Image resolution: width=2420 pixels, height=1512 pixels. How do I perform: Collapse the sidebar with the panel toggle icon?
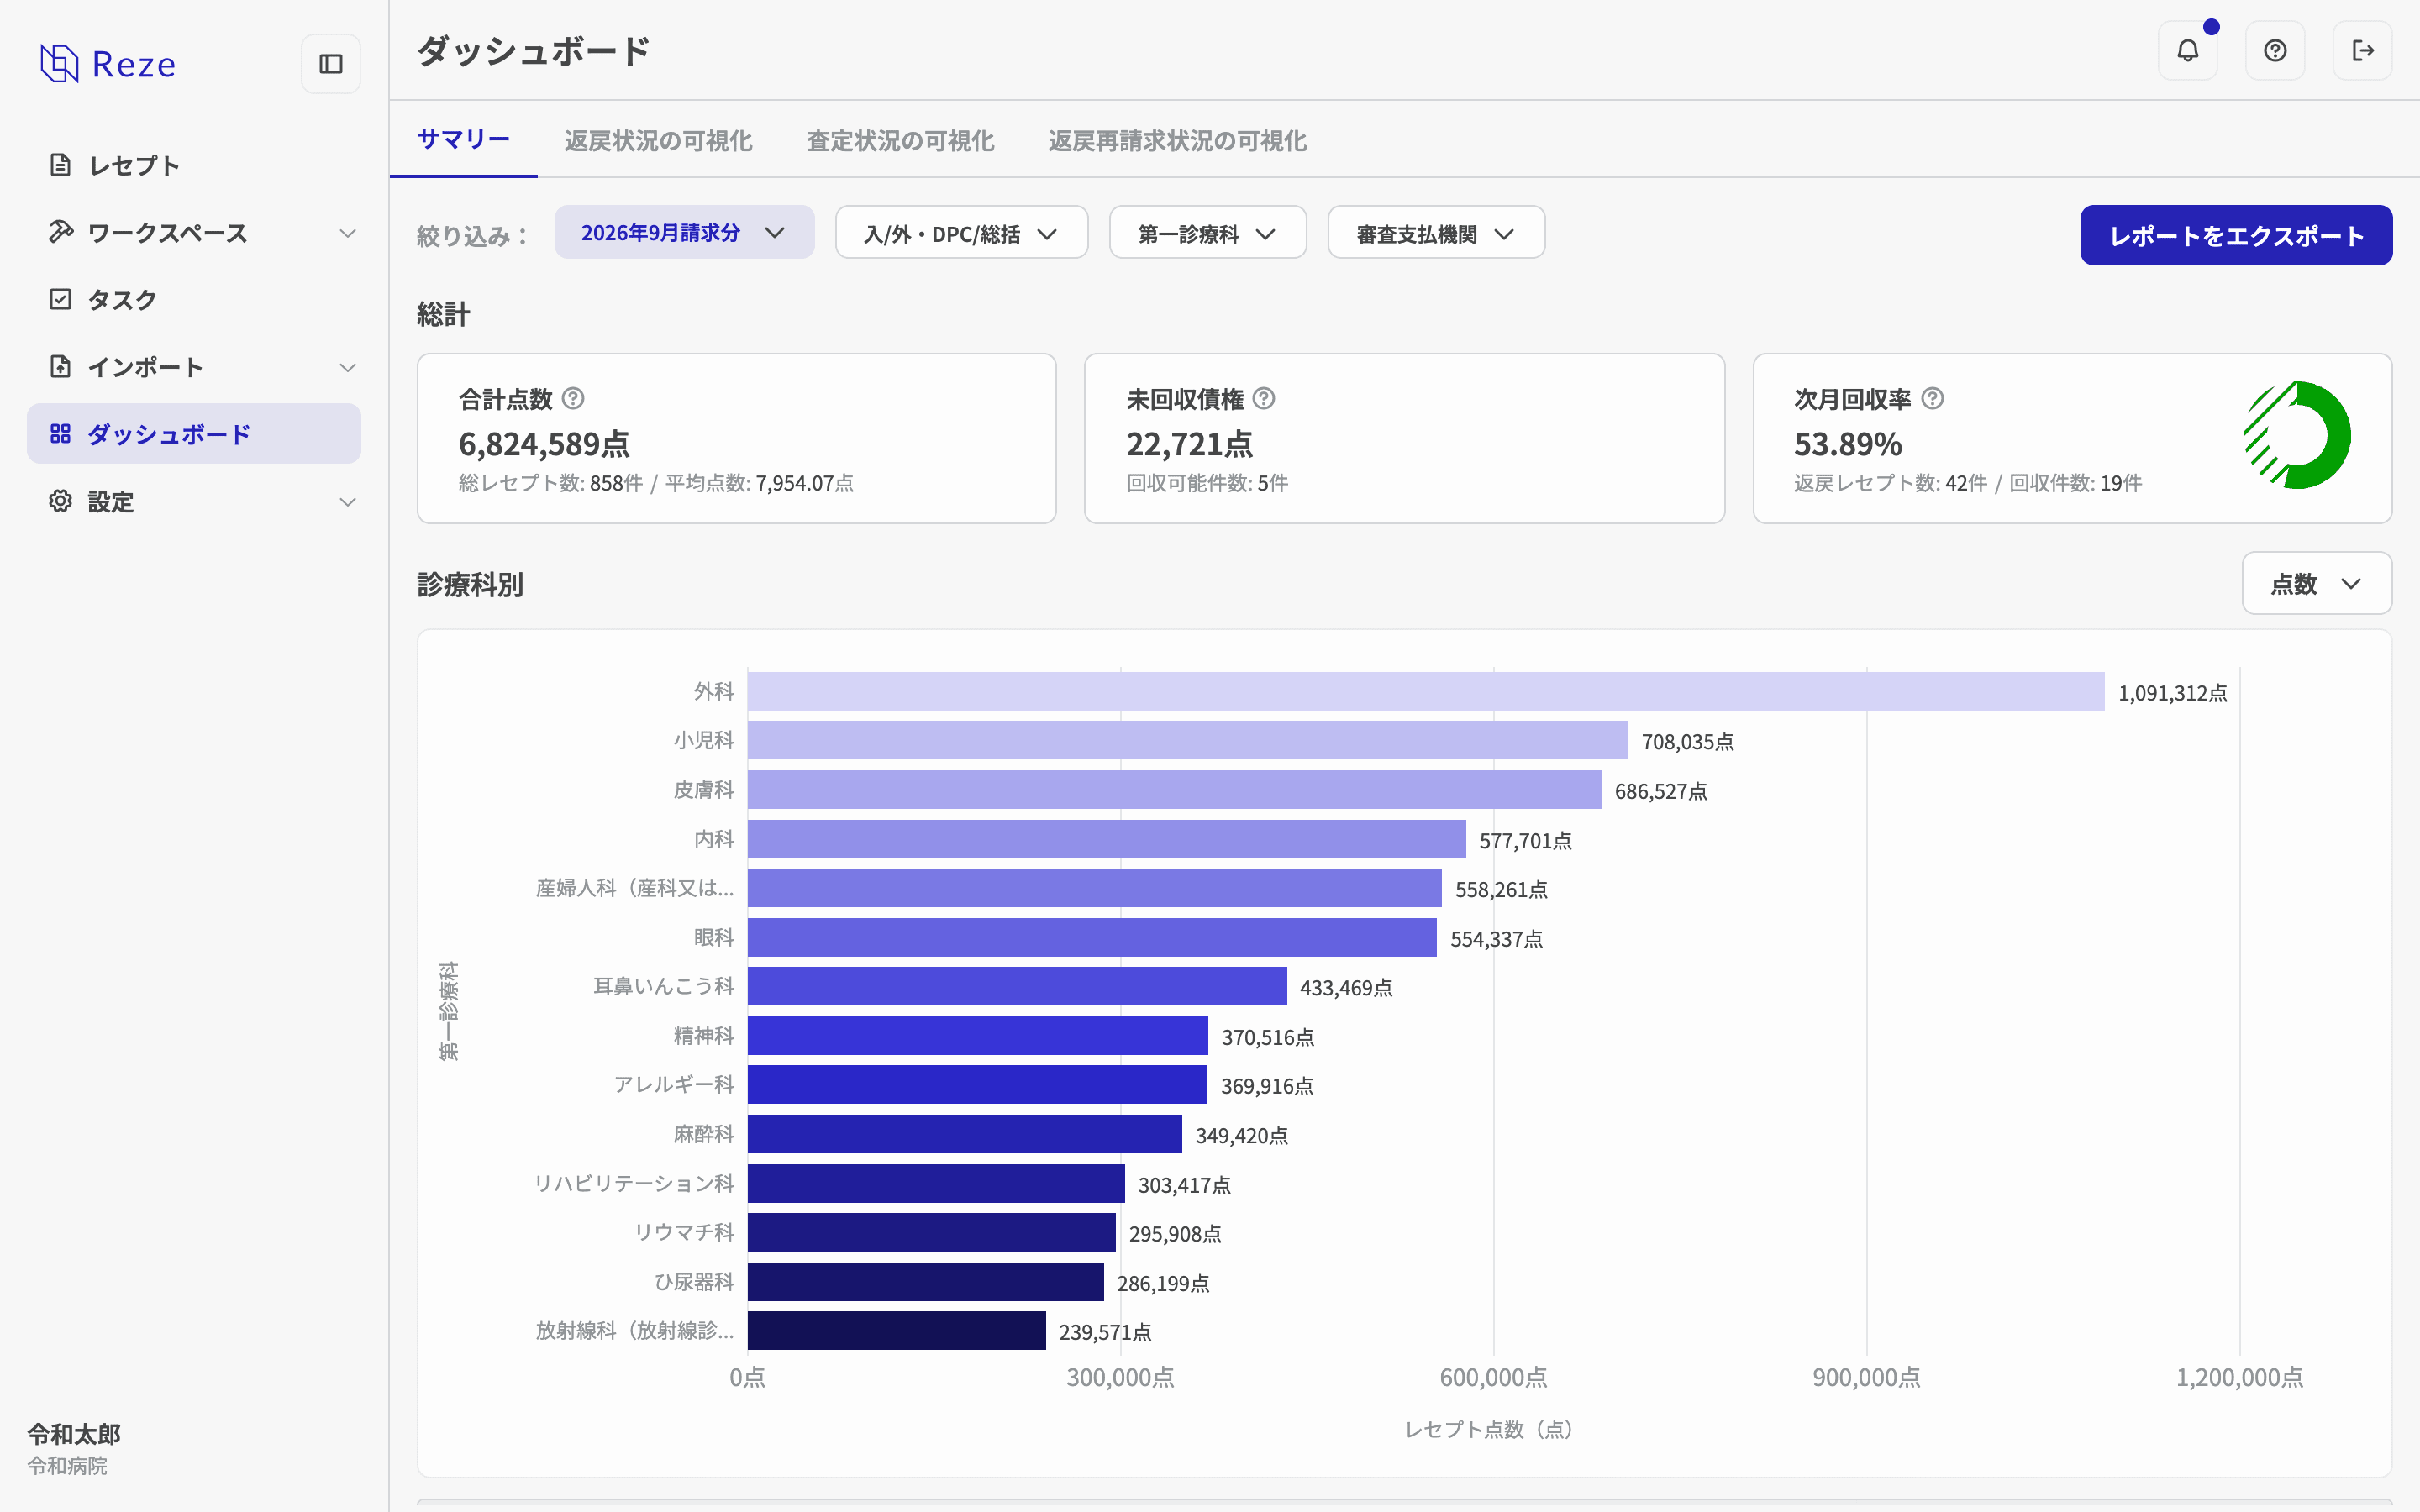331,64
